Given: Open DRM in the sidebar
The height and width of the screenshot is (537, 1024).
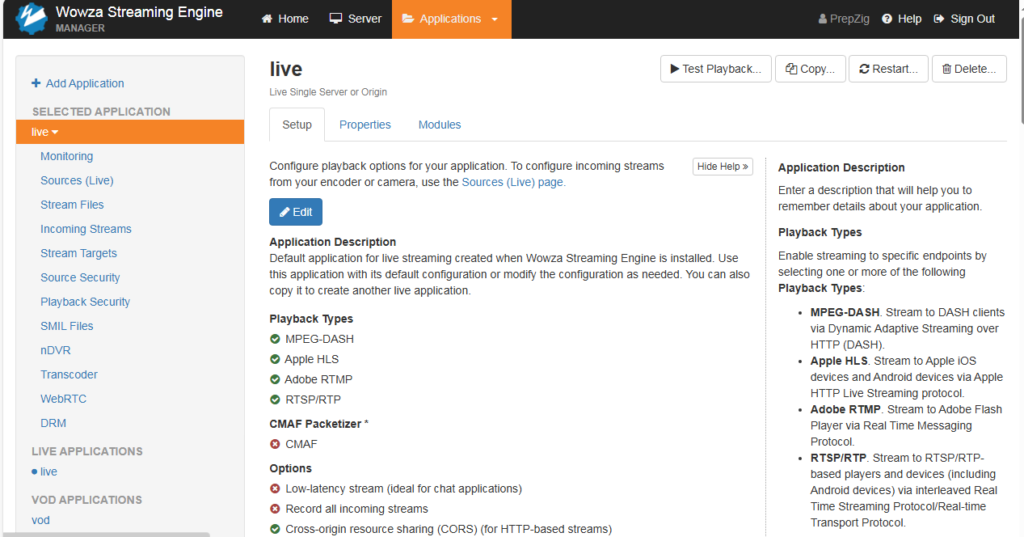Looking at the screenshot, I should pyautogui.click(x=53, y=423).
